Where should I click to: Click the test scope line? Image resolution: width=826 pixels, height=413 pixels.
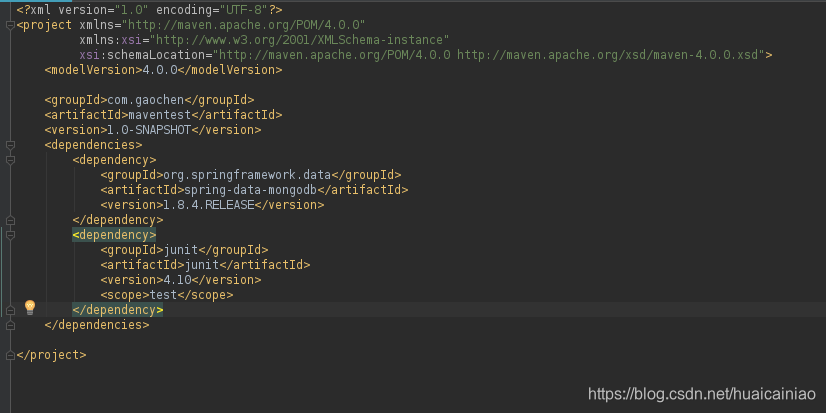tap(166, 295)
